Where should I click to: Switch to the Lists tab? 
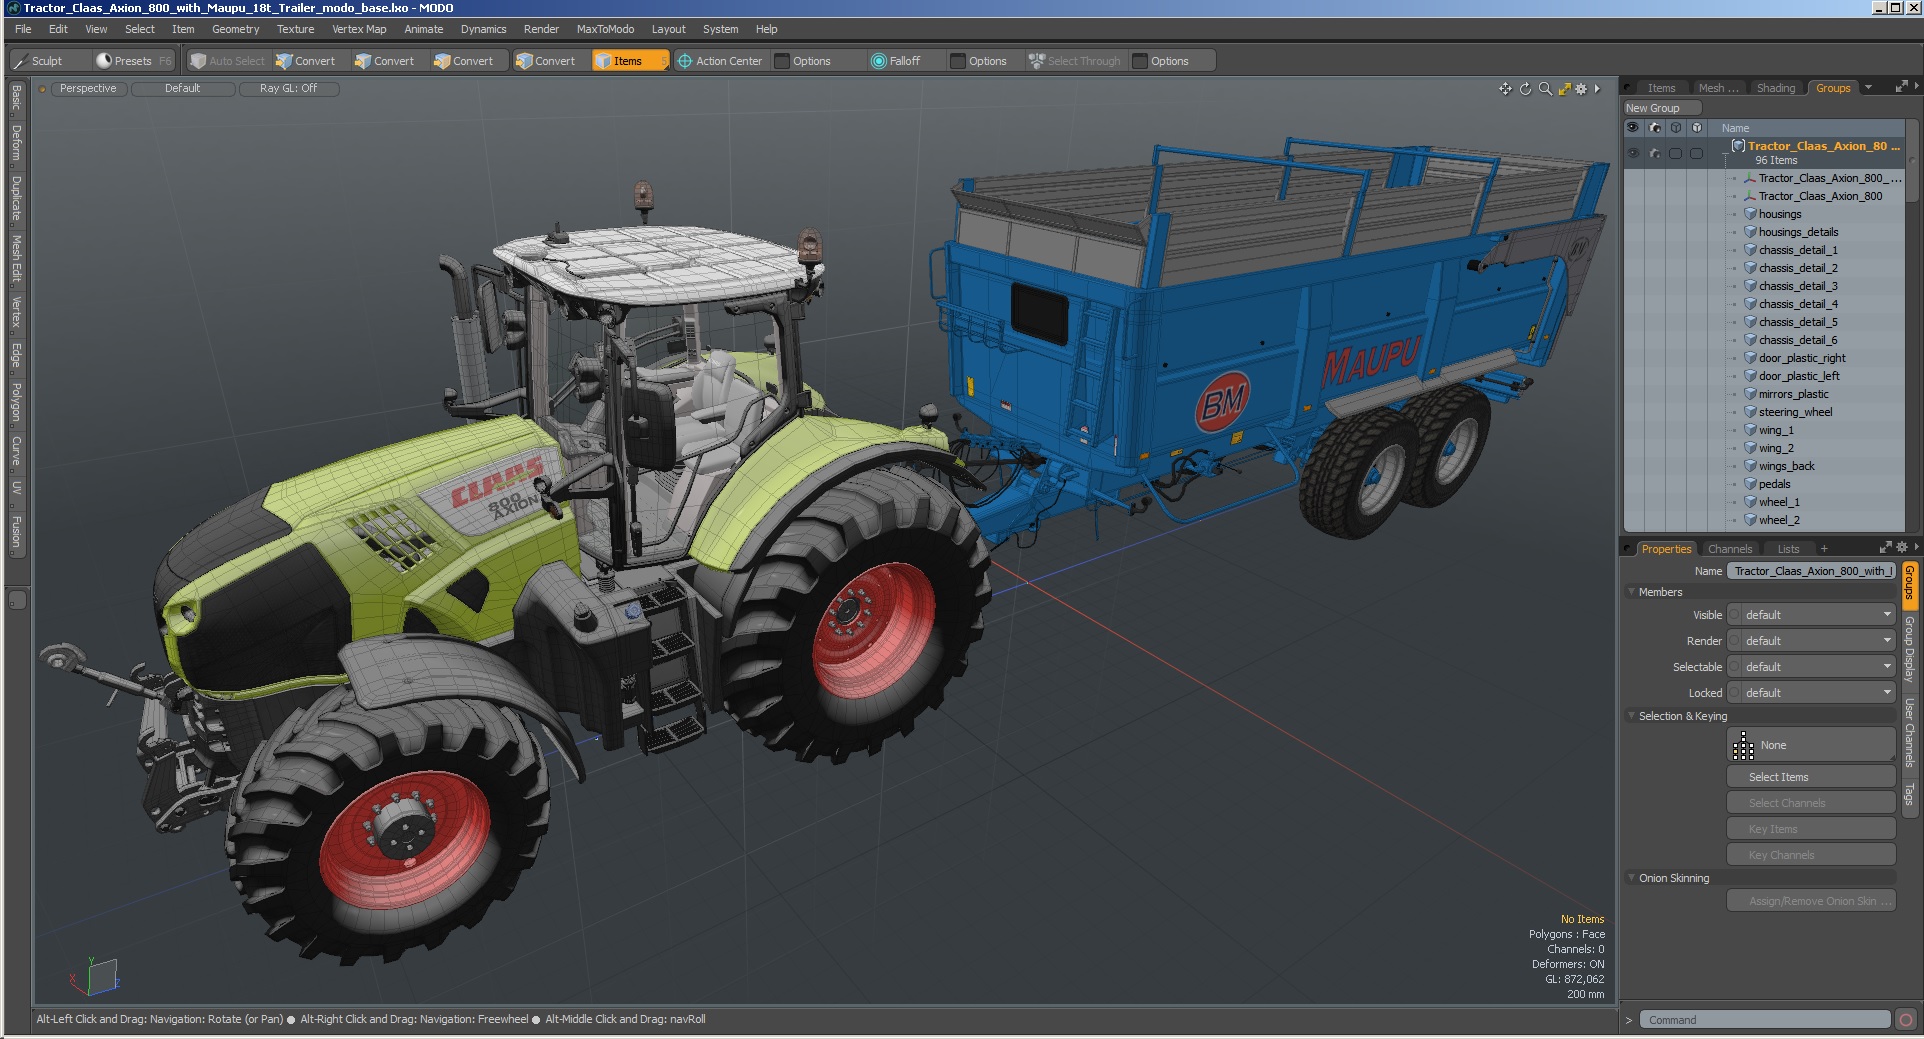(x=1788, y=549)
